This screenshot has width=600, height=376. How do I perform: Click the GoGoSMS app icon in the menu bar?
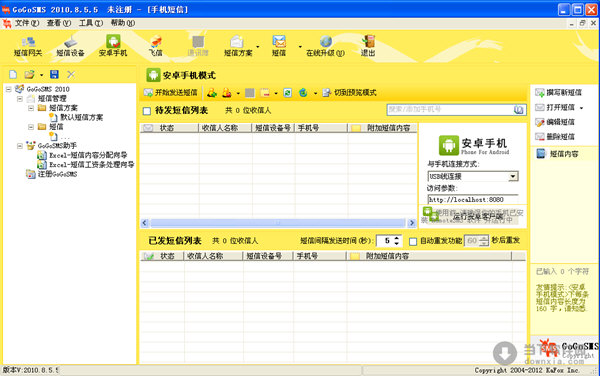7,23
